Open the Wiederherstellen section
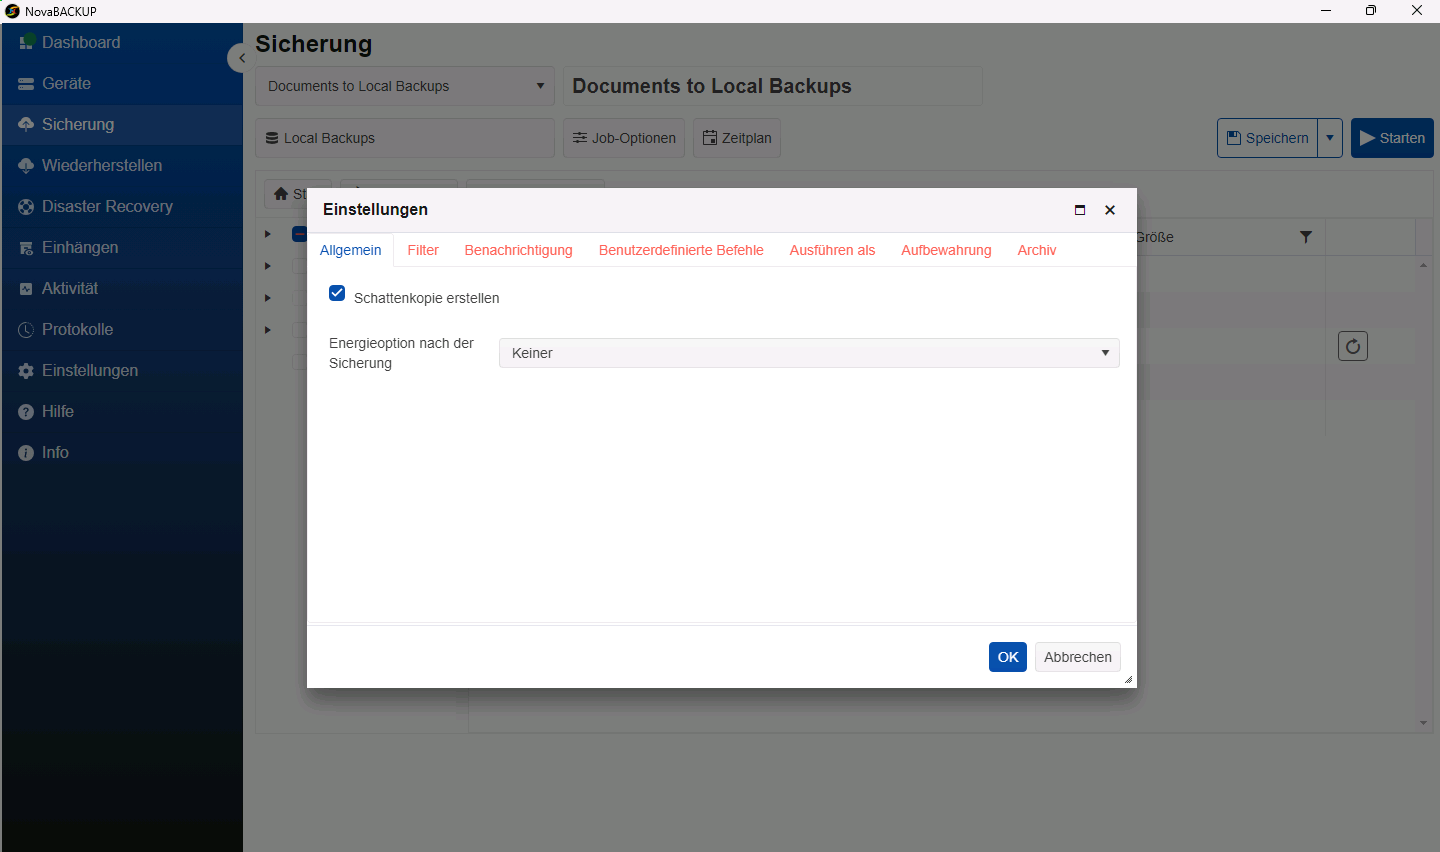This screenshot has width=1440, height=852. pos(121,166)
